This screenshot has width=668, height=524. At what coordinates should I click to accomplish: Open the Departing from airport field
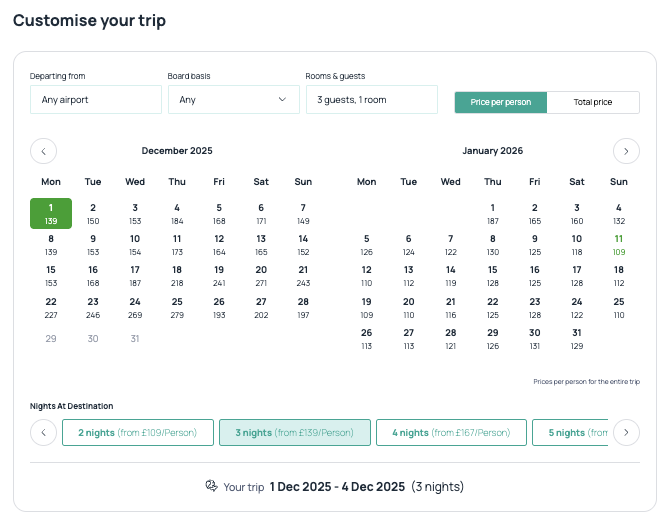96,100
